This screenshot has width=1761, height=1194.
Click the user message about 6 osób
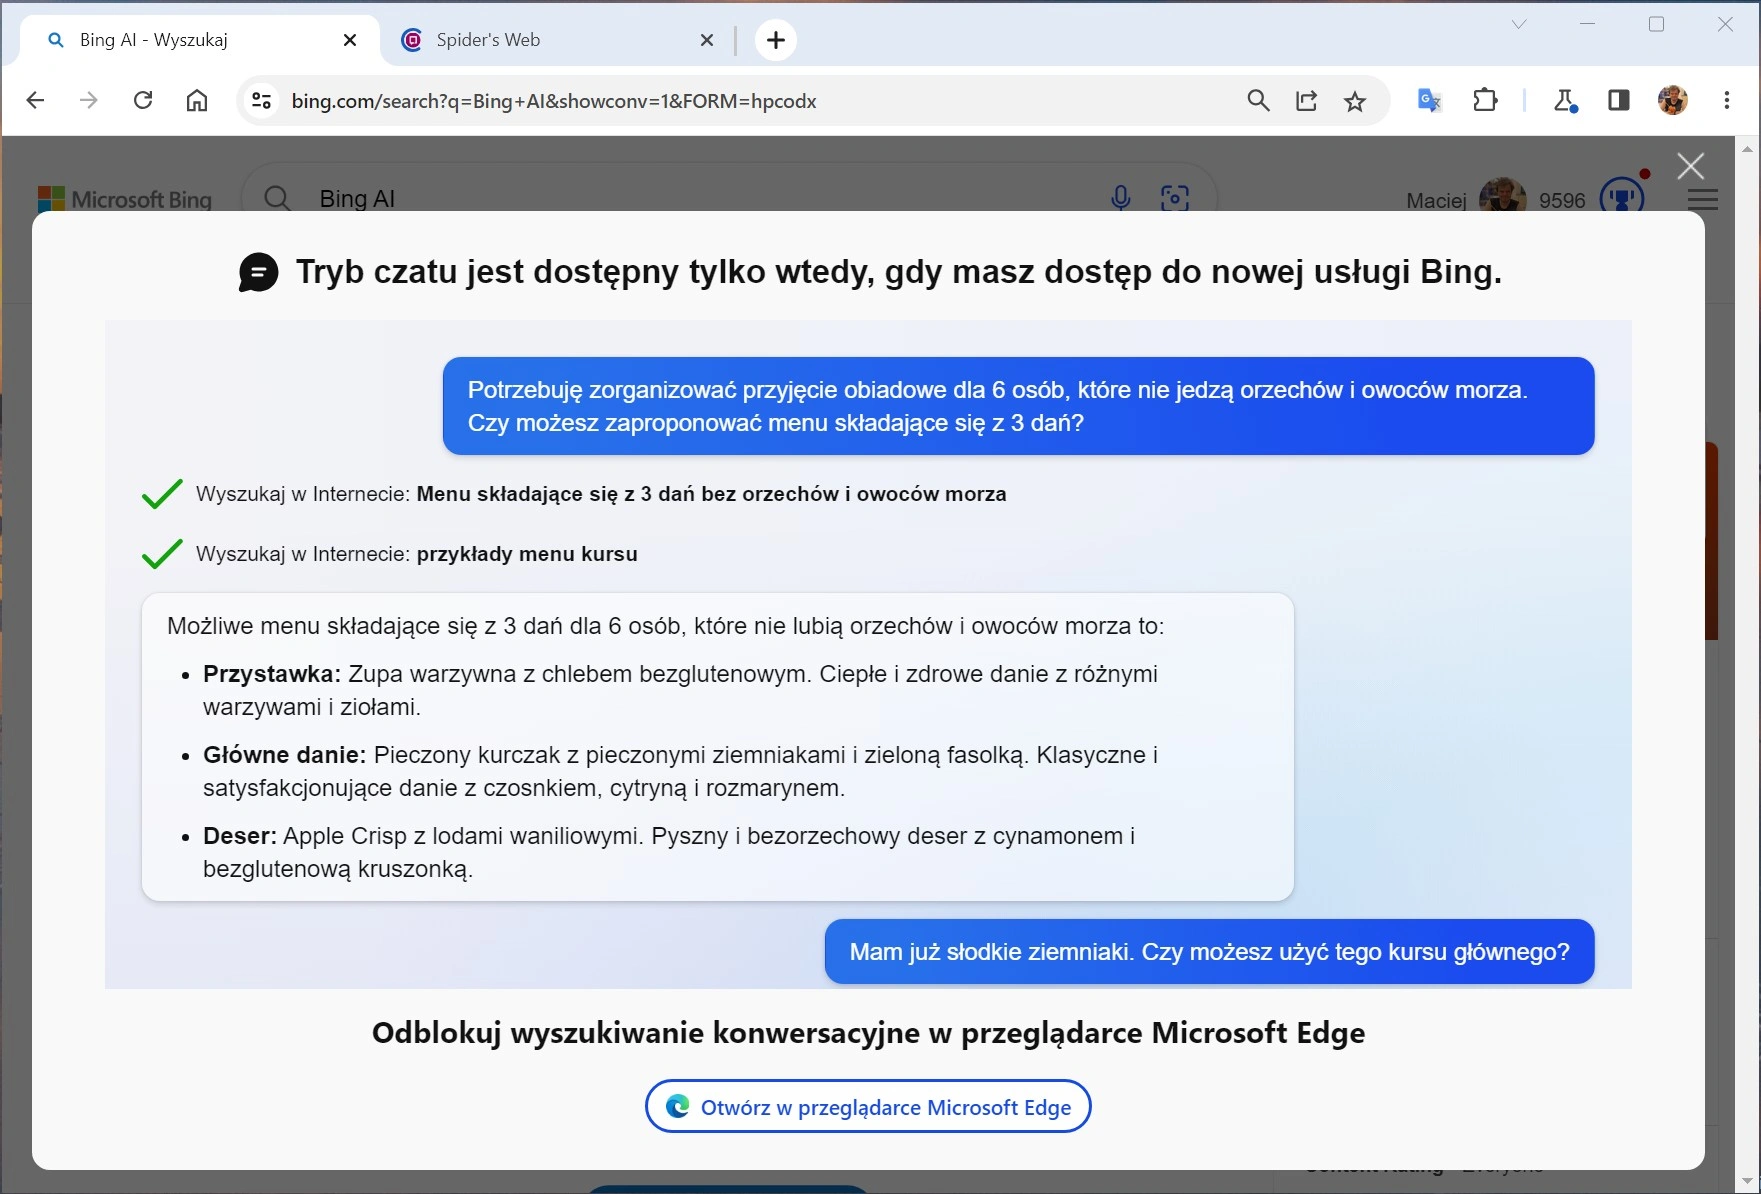pyautogui.click(x=1018, y=406)
